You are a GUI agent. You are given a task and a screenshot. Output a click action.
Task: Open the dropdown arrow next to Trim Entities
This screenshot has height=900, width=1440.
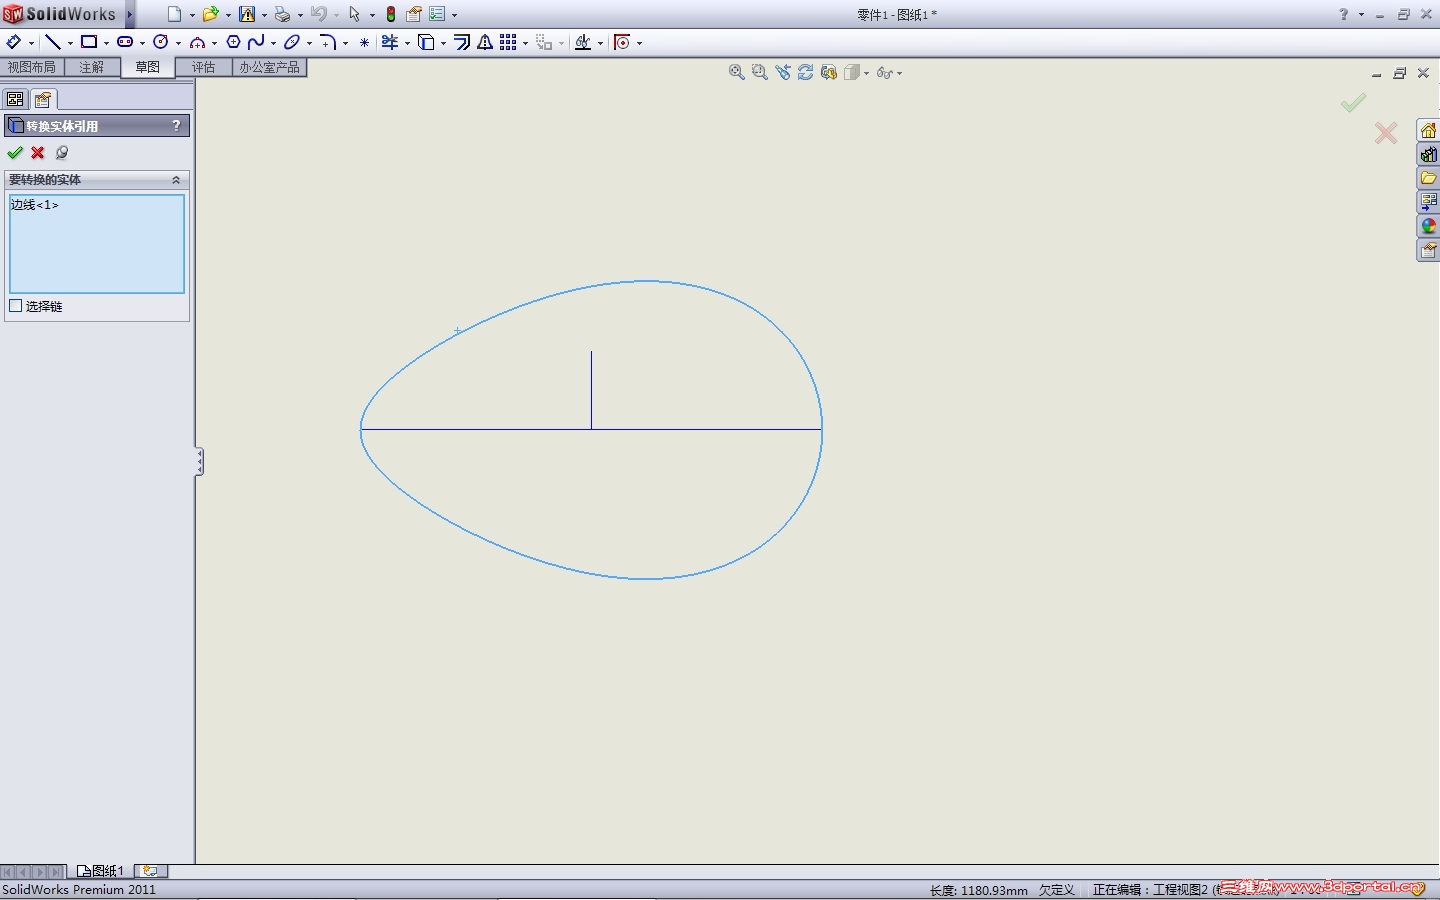[407, 43]
